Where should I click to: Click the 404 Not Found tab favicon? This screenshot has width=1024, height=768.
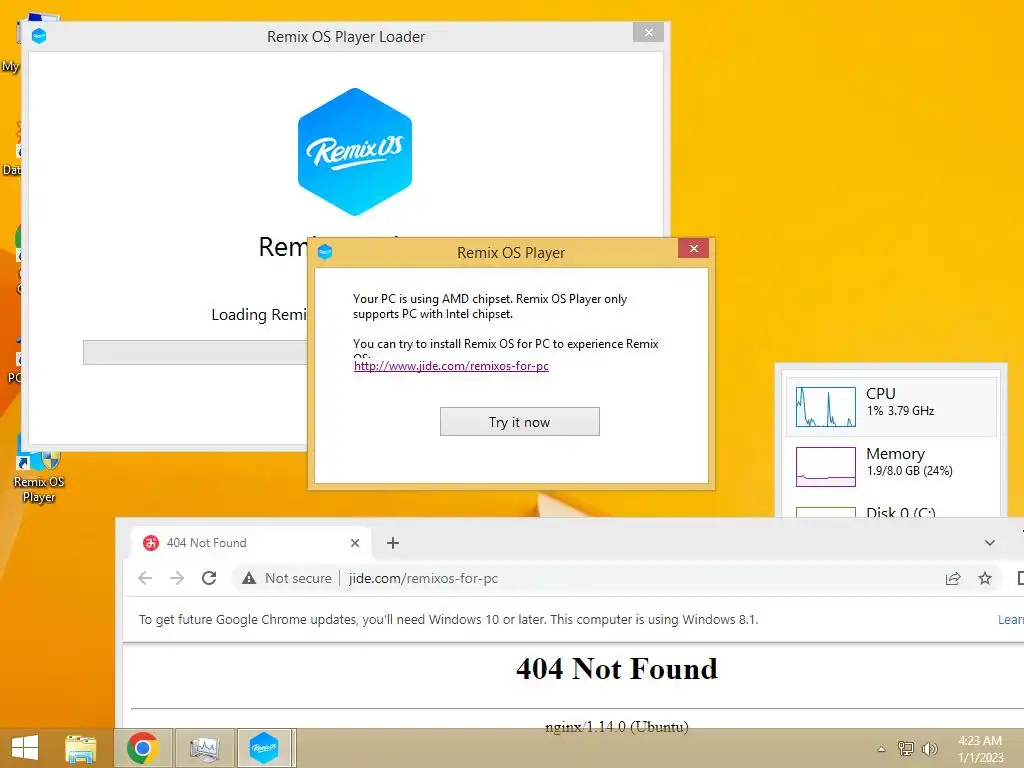151,543
